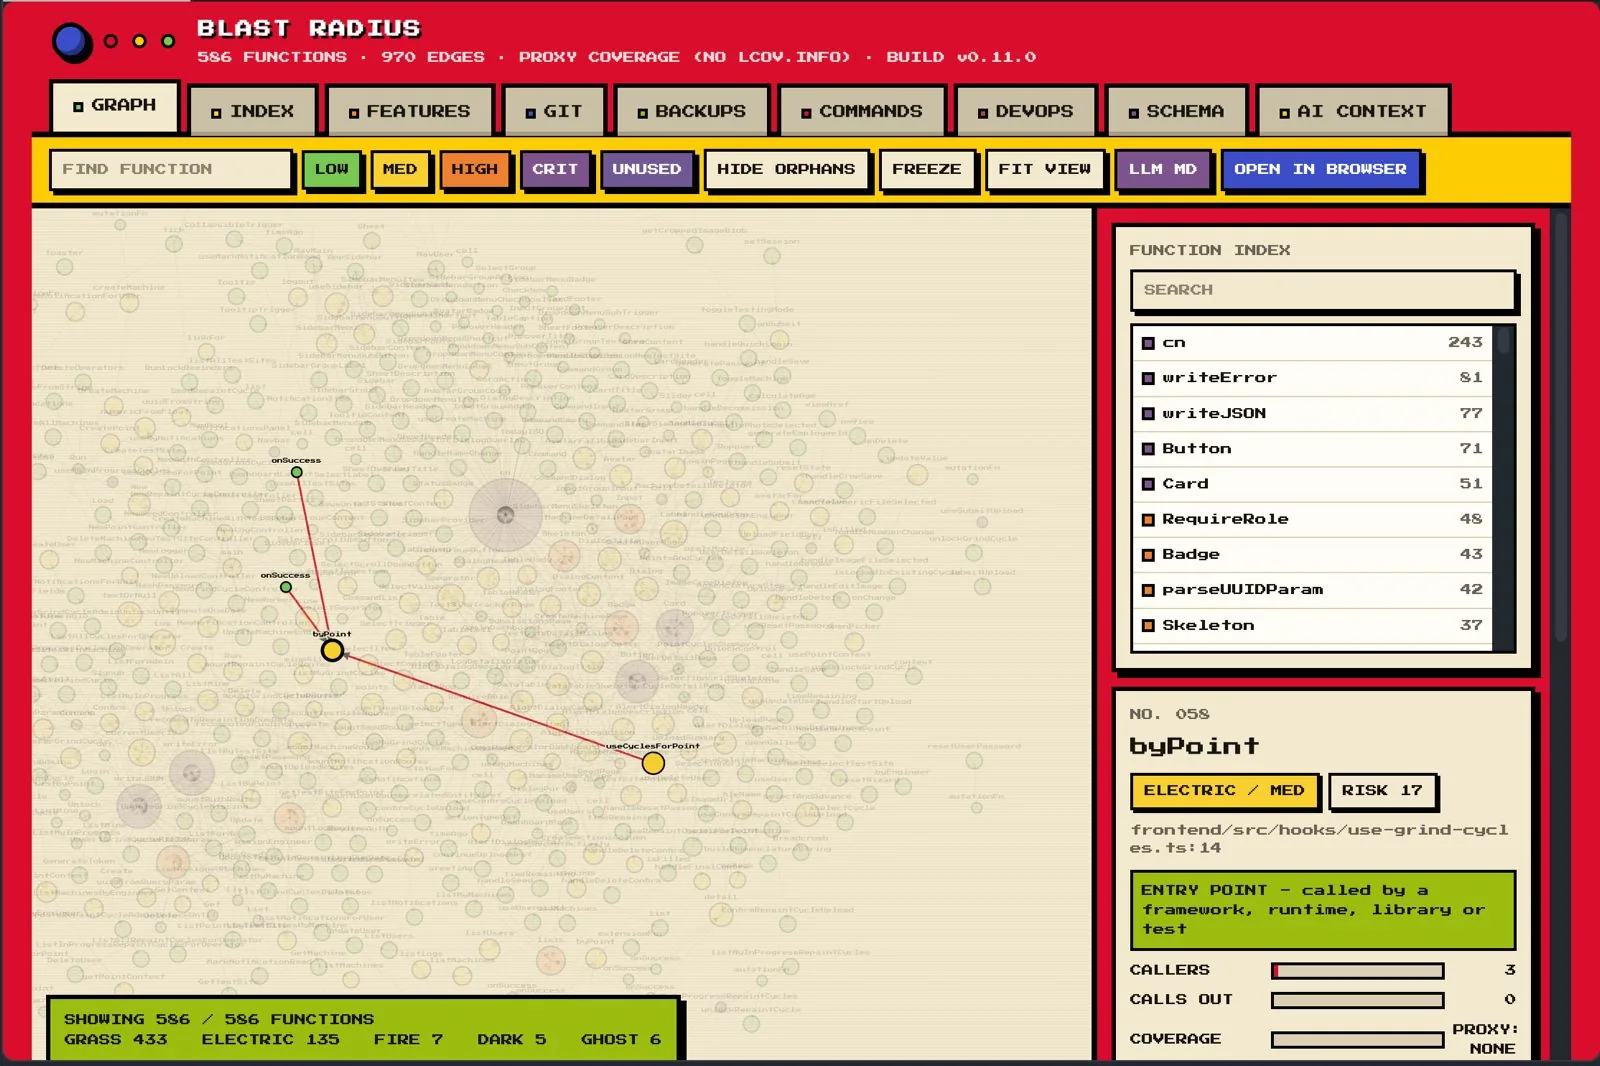Click the ELECTRIC / MED badge
The height and width of the screenshot is (1066, 1600).
1224,791
